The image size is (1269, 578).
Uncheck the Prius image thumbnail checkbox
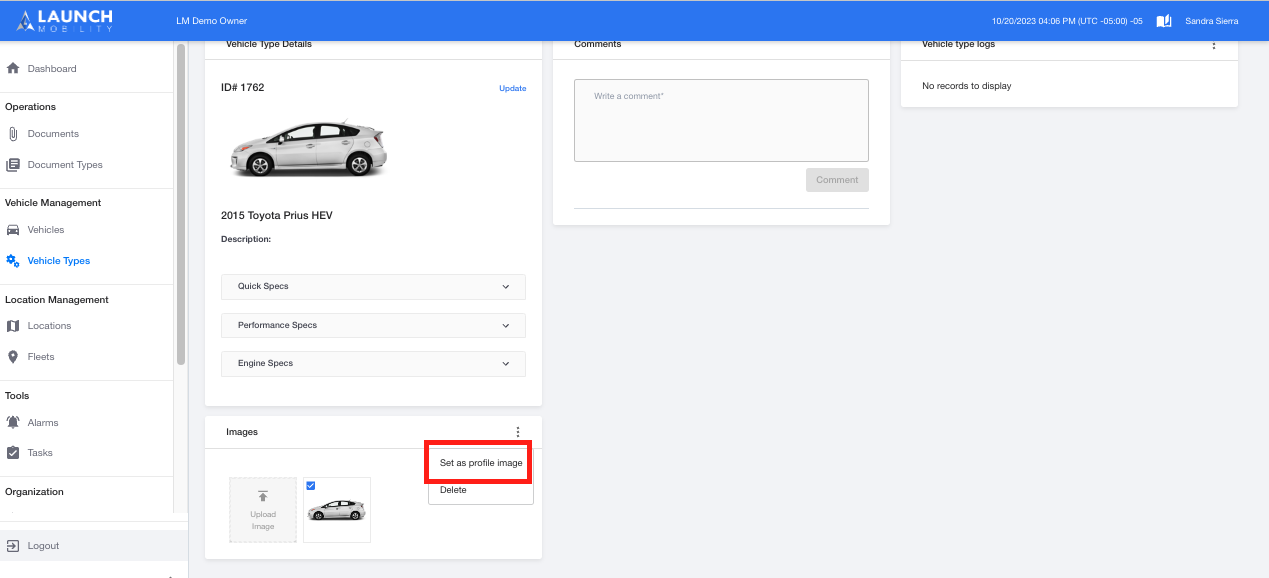[311, 486]
